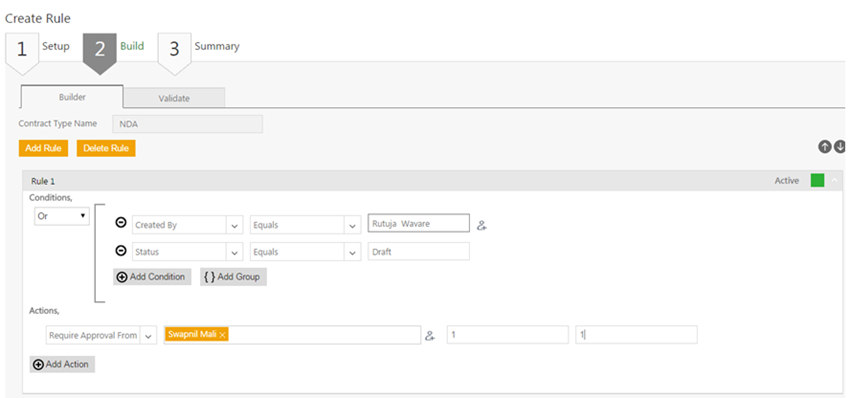
Task: Click the Conditions label
Action: tap(50, 198)
